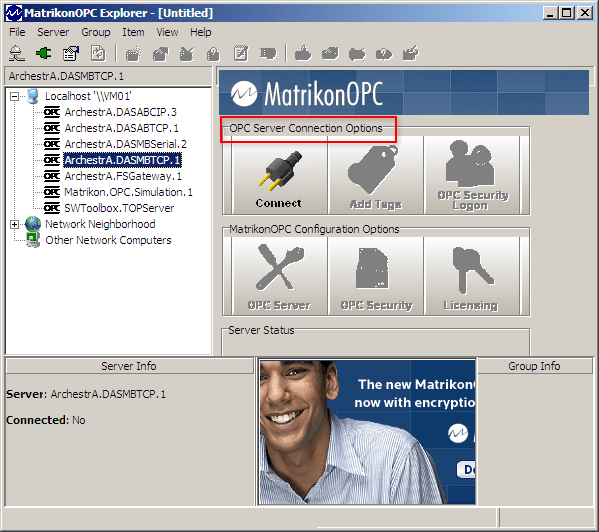This screenshot has height=532, width=599.
Task: Click the large Connect plug button
Action: [x=279, y=175]
